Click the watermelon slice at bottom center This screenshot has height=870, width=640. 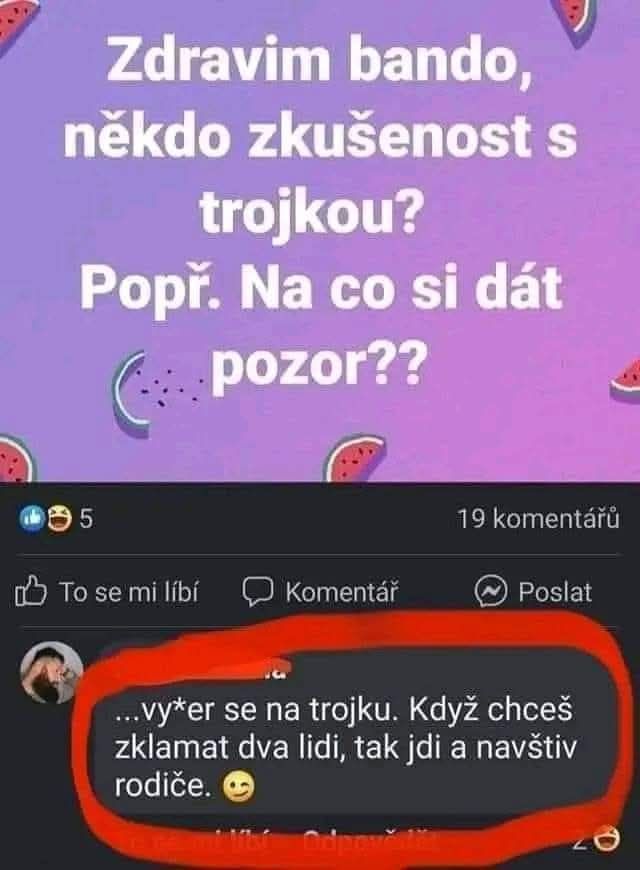[354, 457]
